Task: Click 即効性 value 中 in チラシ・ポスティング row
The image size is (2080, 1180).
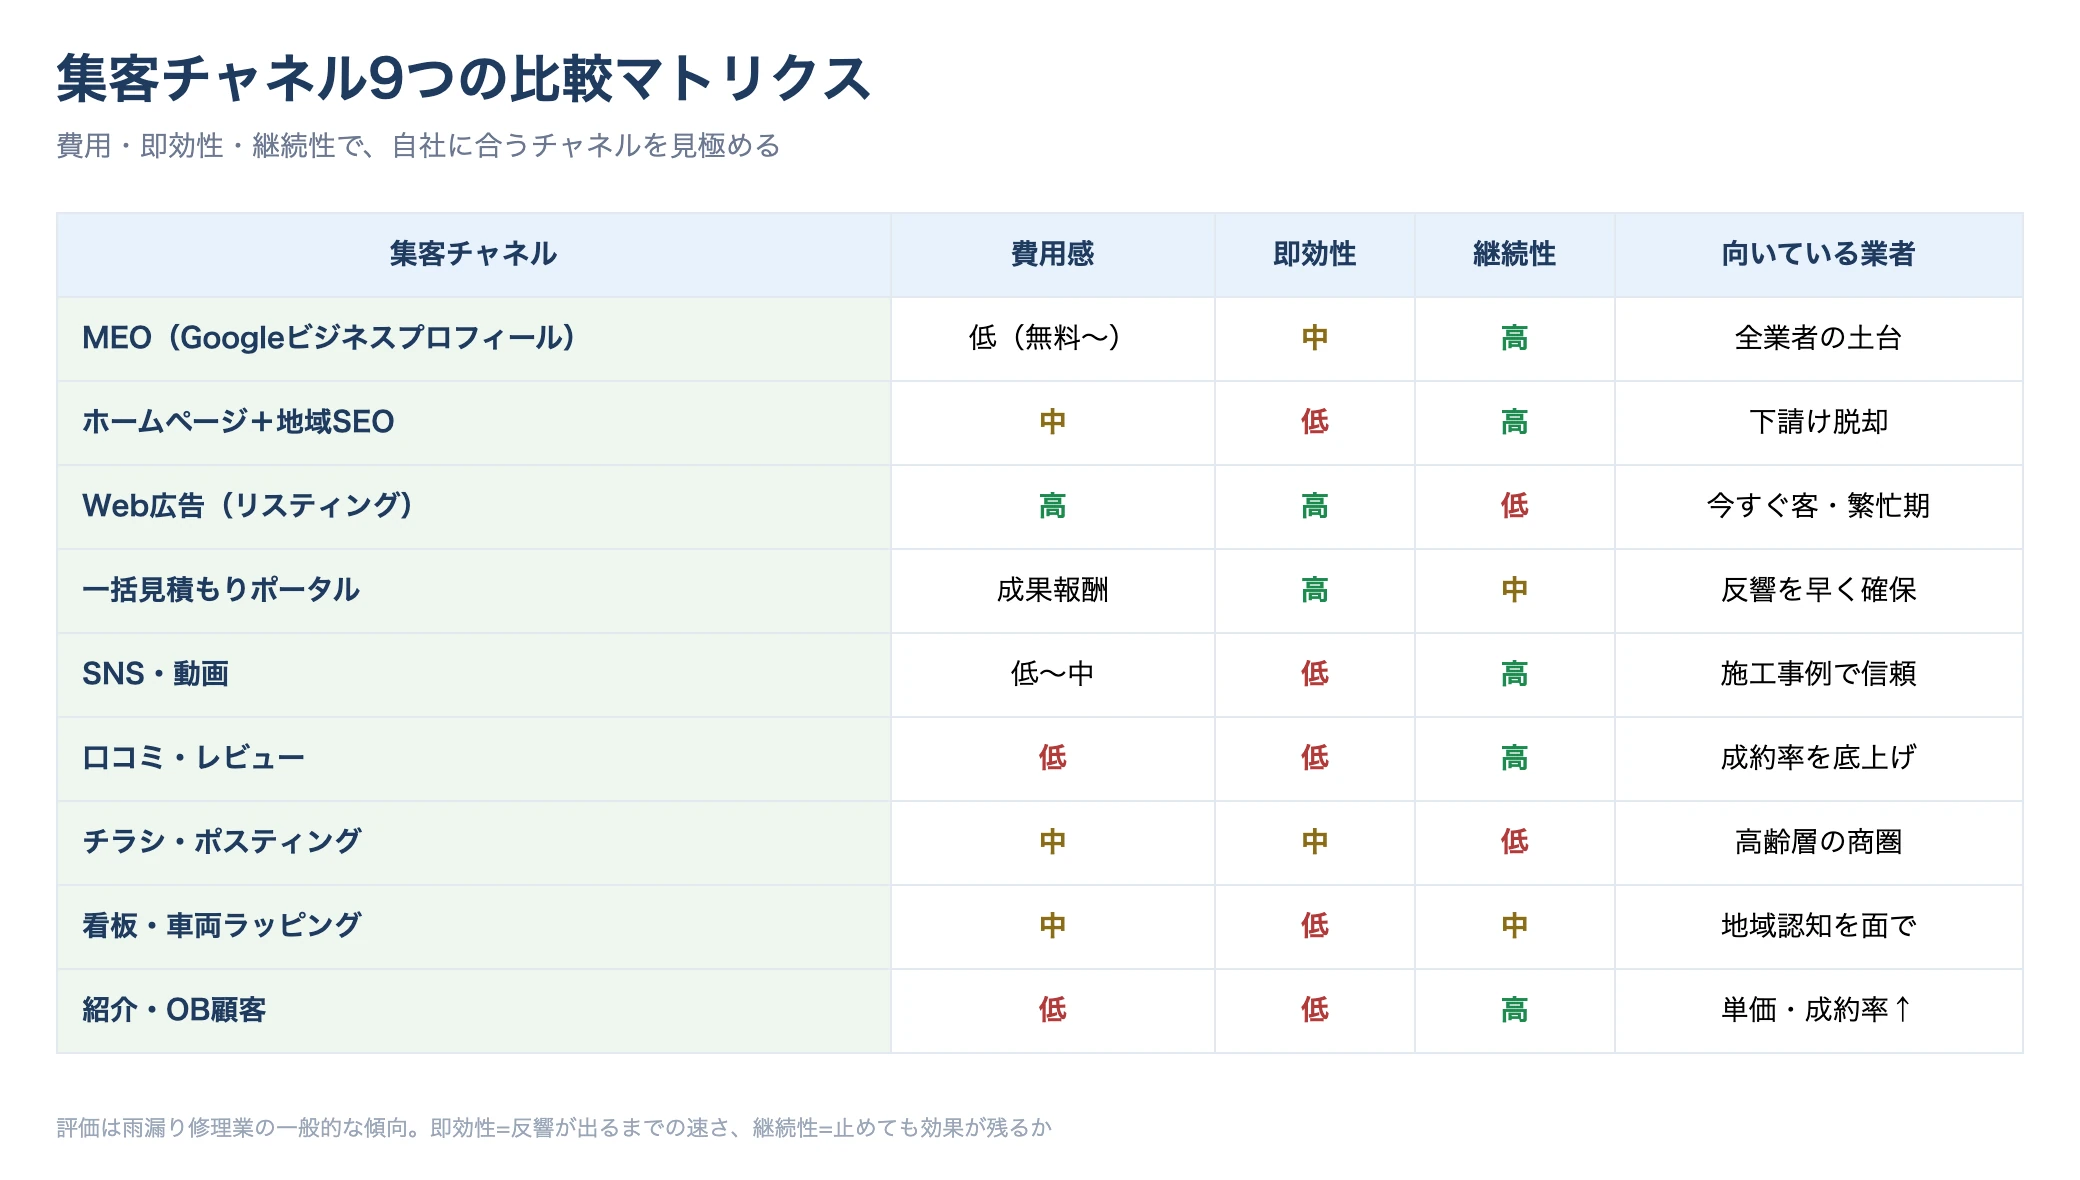Action: tap(1314, 842)
